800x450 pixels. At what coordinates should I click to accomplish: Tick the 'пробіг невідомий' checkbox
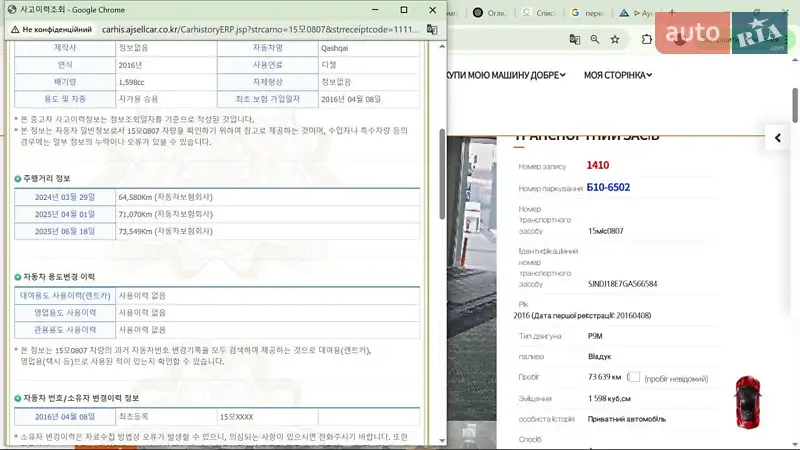[x=633, y=377]
